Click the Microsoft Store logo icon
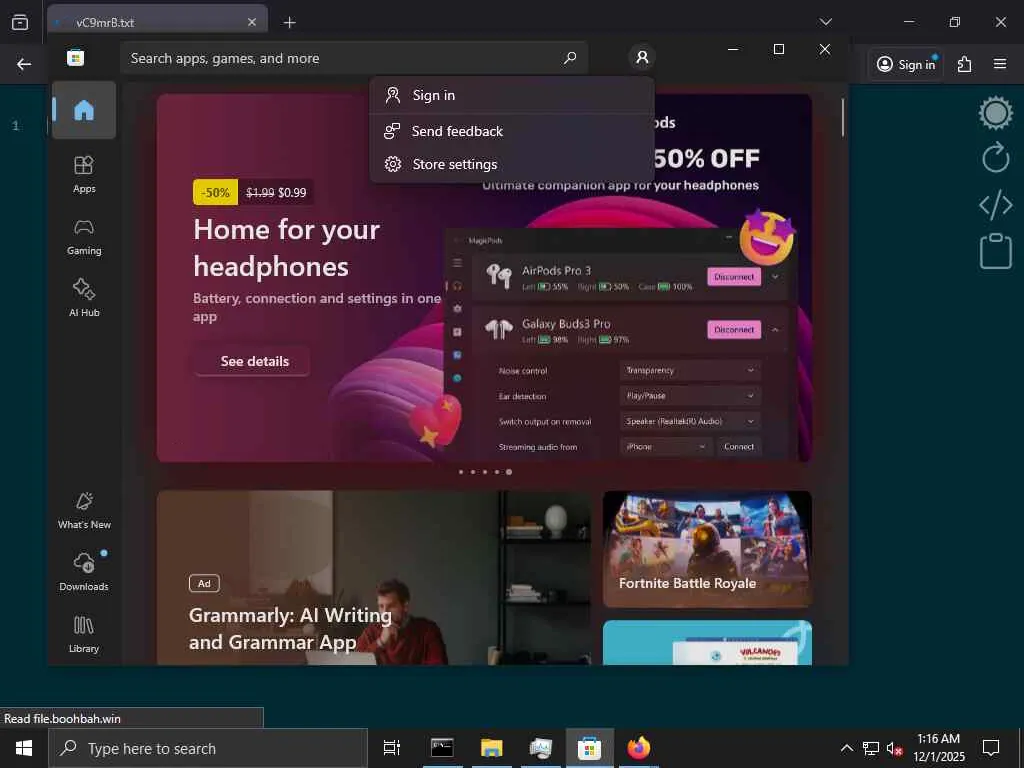The width and height of the screenshot is (1024, 768). pyautogui.click(x=76, y=58)
